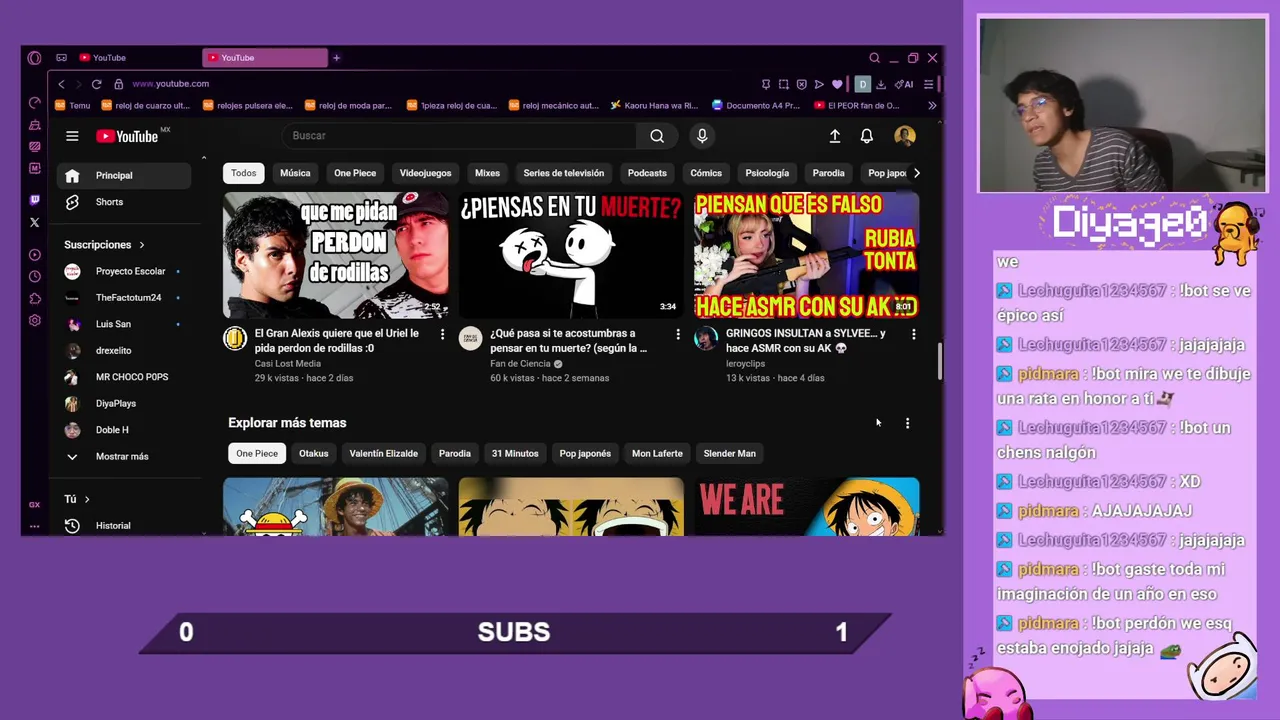Open Principal in YouTube sidebar
The width and height of the screenshot is (1280, 720).
coord(124,176)
